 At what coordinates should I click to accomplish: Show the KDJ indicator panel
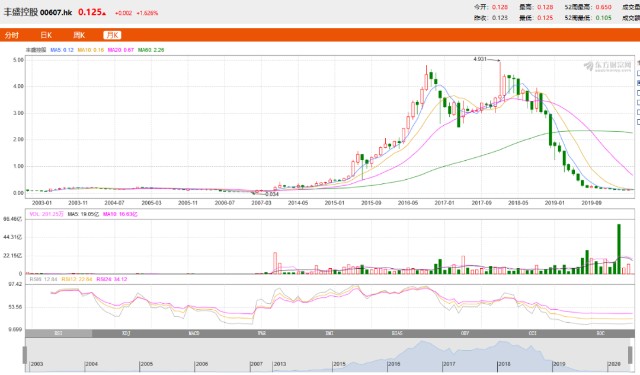(x=126, y=333)
